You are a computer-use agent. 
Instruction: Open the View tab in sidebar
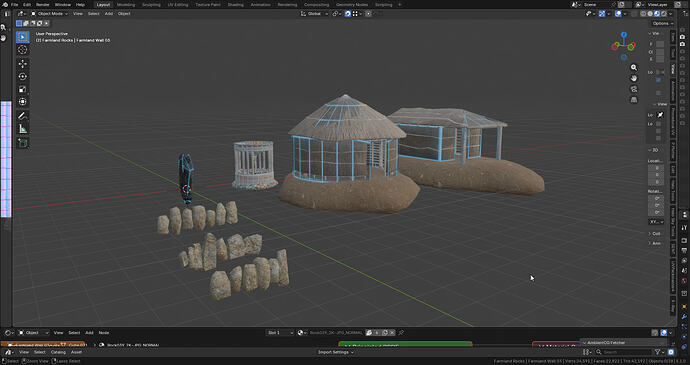coord(673,69)
